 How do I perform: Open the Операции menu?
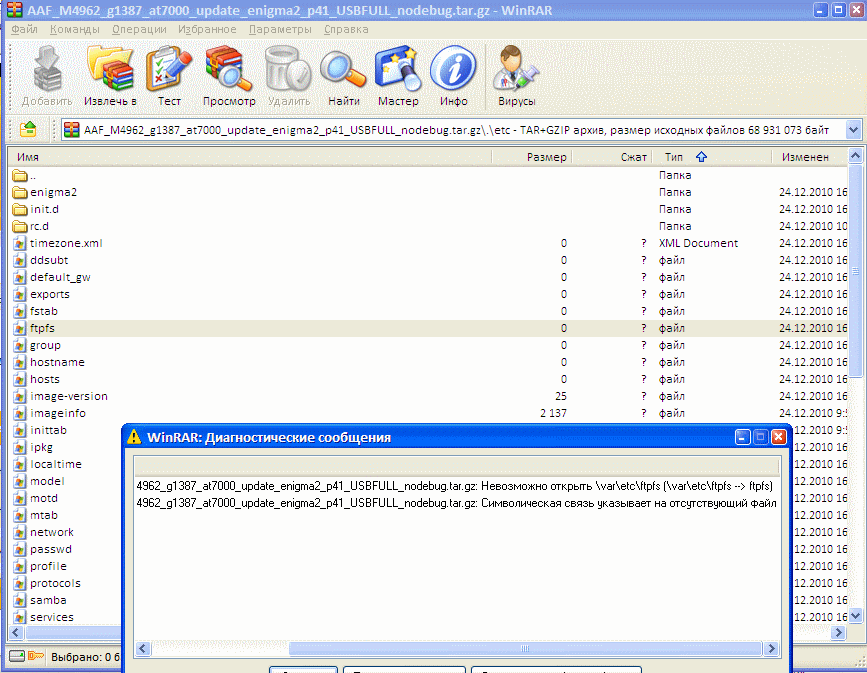(139, 29)
